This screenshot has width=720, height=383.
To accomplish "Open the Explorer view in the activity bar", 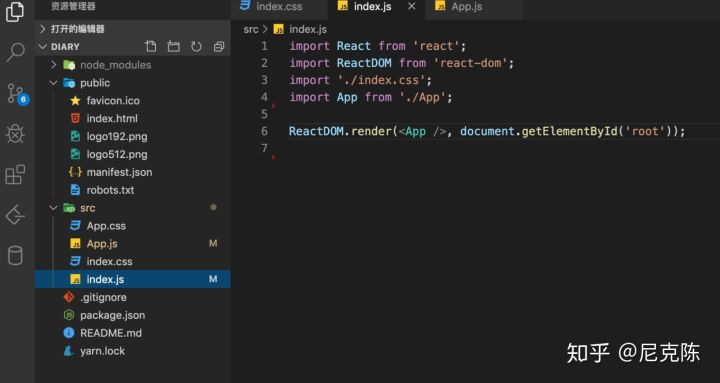I will 15,12.
